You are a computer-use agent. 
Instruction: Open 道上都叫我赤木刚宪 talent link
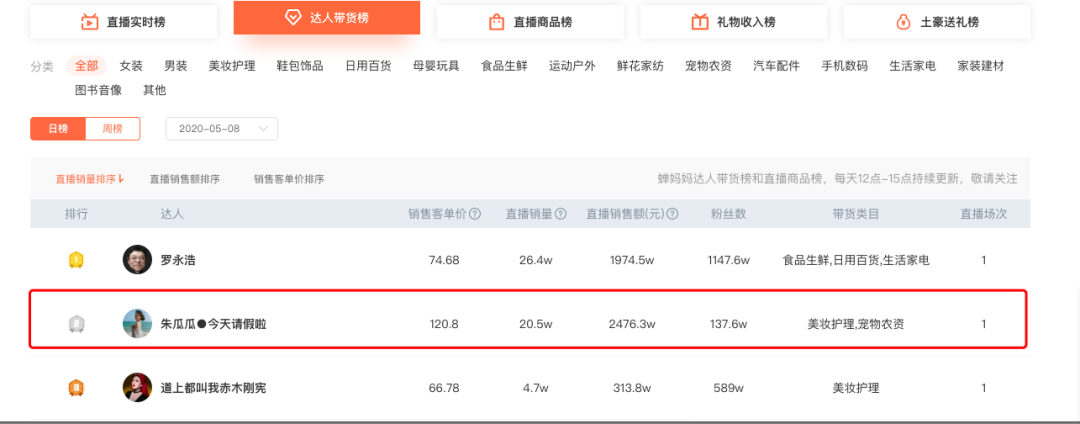213,388
